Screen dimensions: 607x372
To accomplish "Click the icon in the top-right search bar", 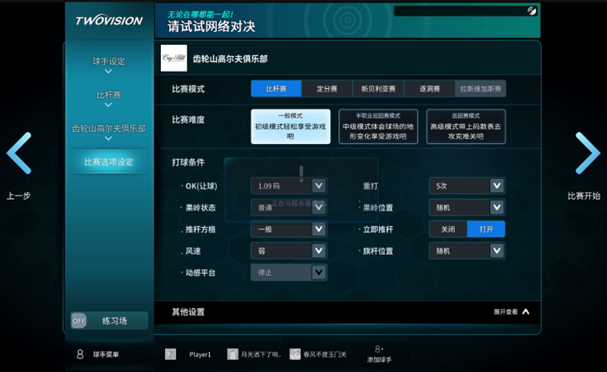I will tap(532, 11).
